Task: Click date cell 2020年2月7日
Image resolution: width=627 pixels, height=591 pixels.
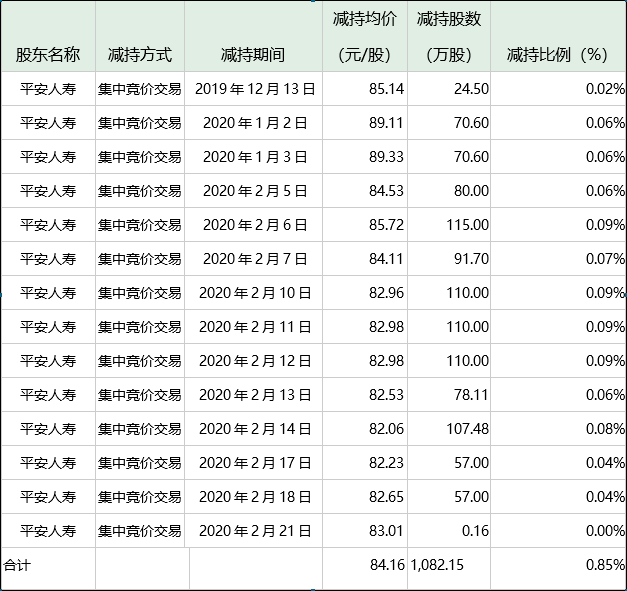Action: click(x=255, y=259)
